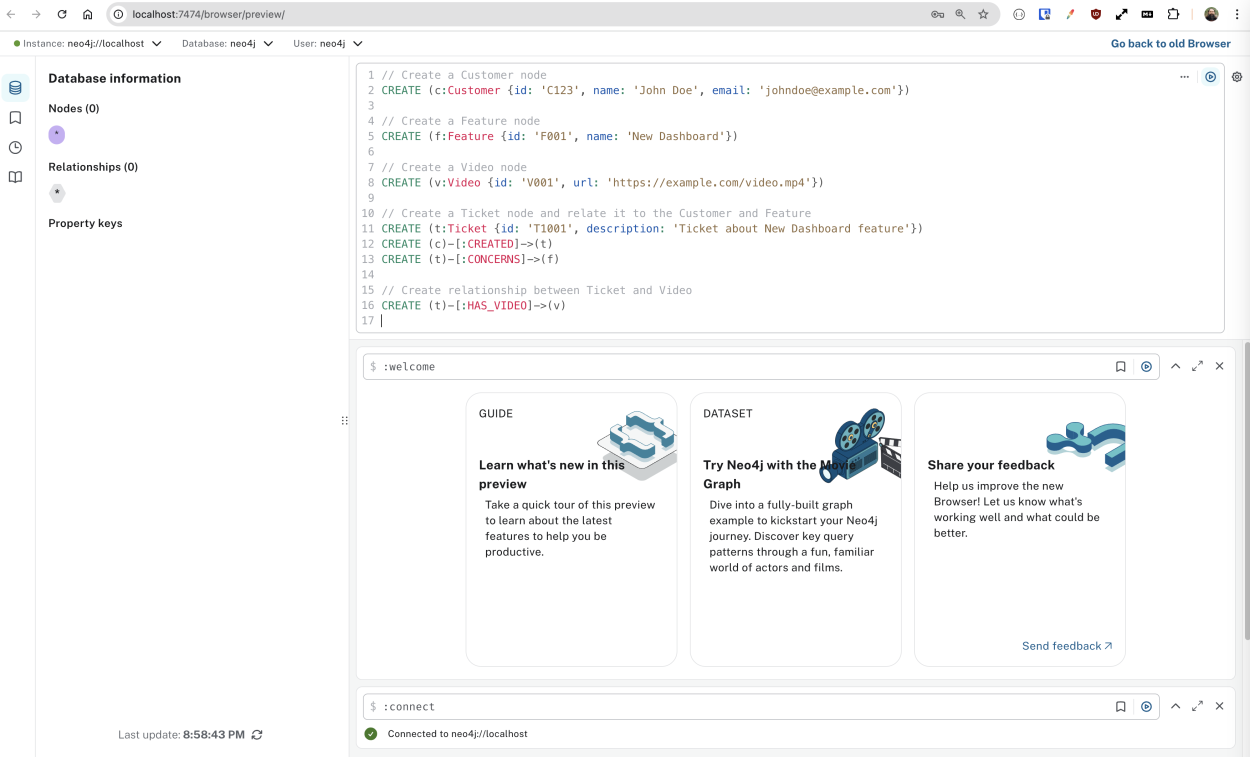Viewport: 1250px width, 757px height.
Task: Open the Movie Graph dataset guide card
Action: coord(795,529)
